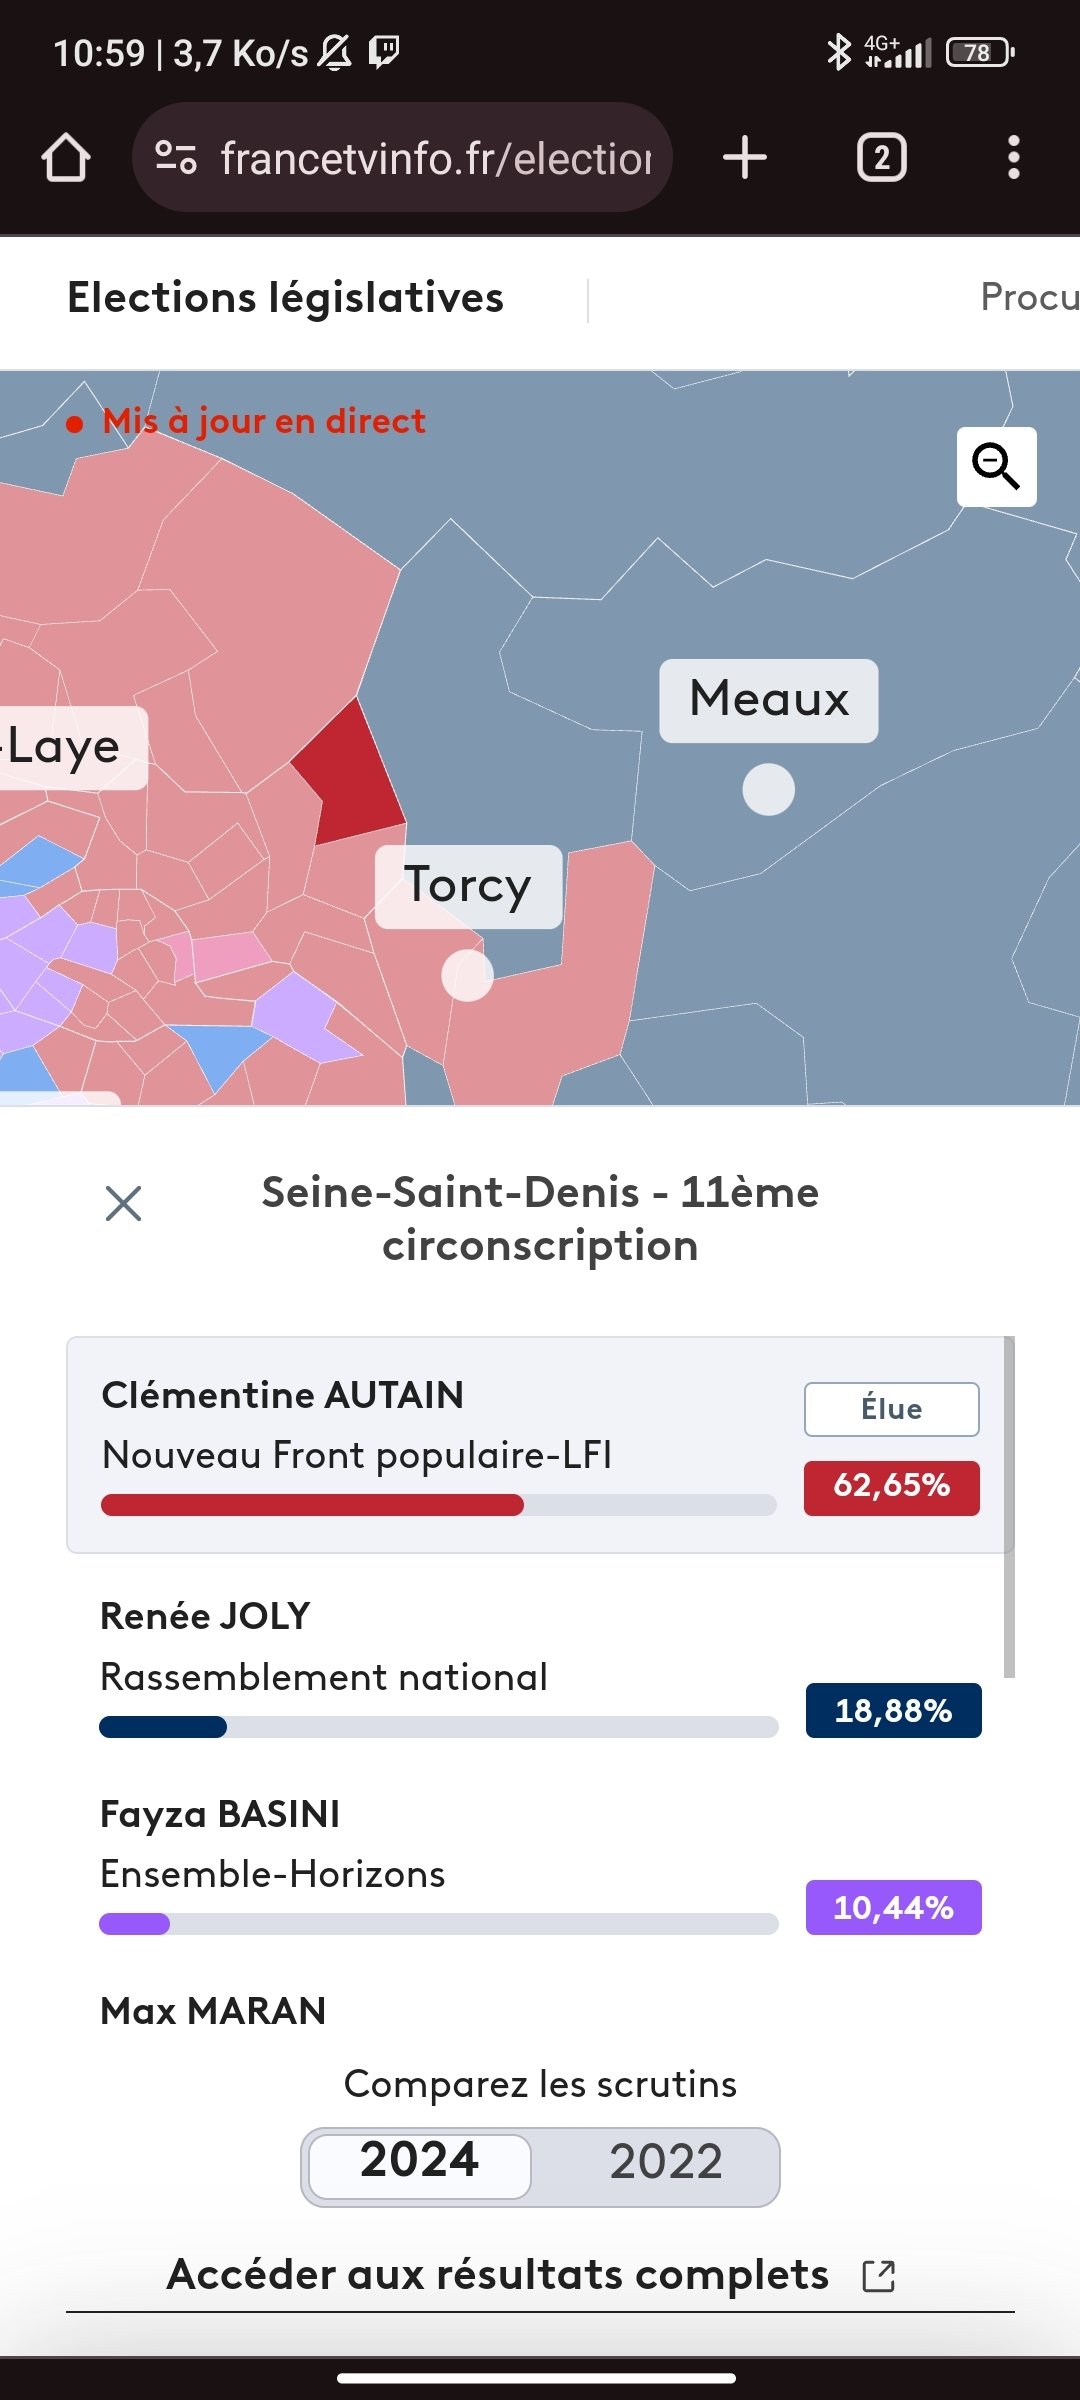Viewport: 1080px width, 2400px height.
Task: Open Elections législatives menu item
Action: [x=285, y=298]
